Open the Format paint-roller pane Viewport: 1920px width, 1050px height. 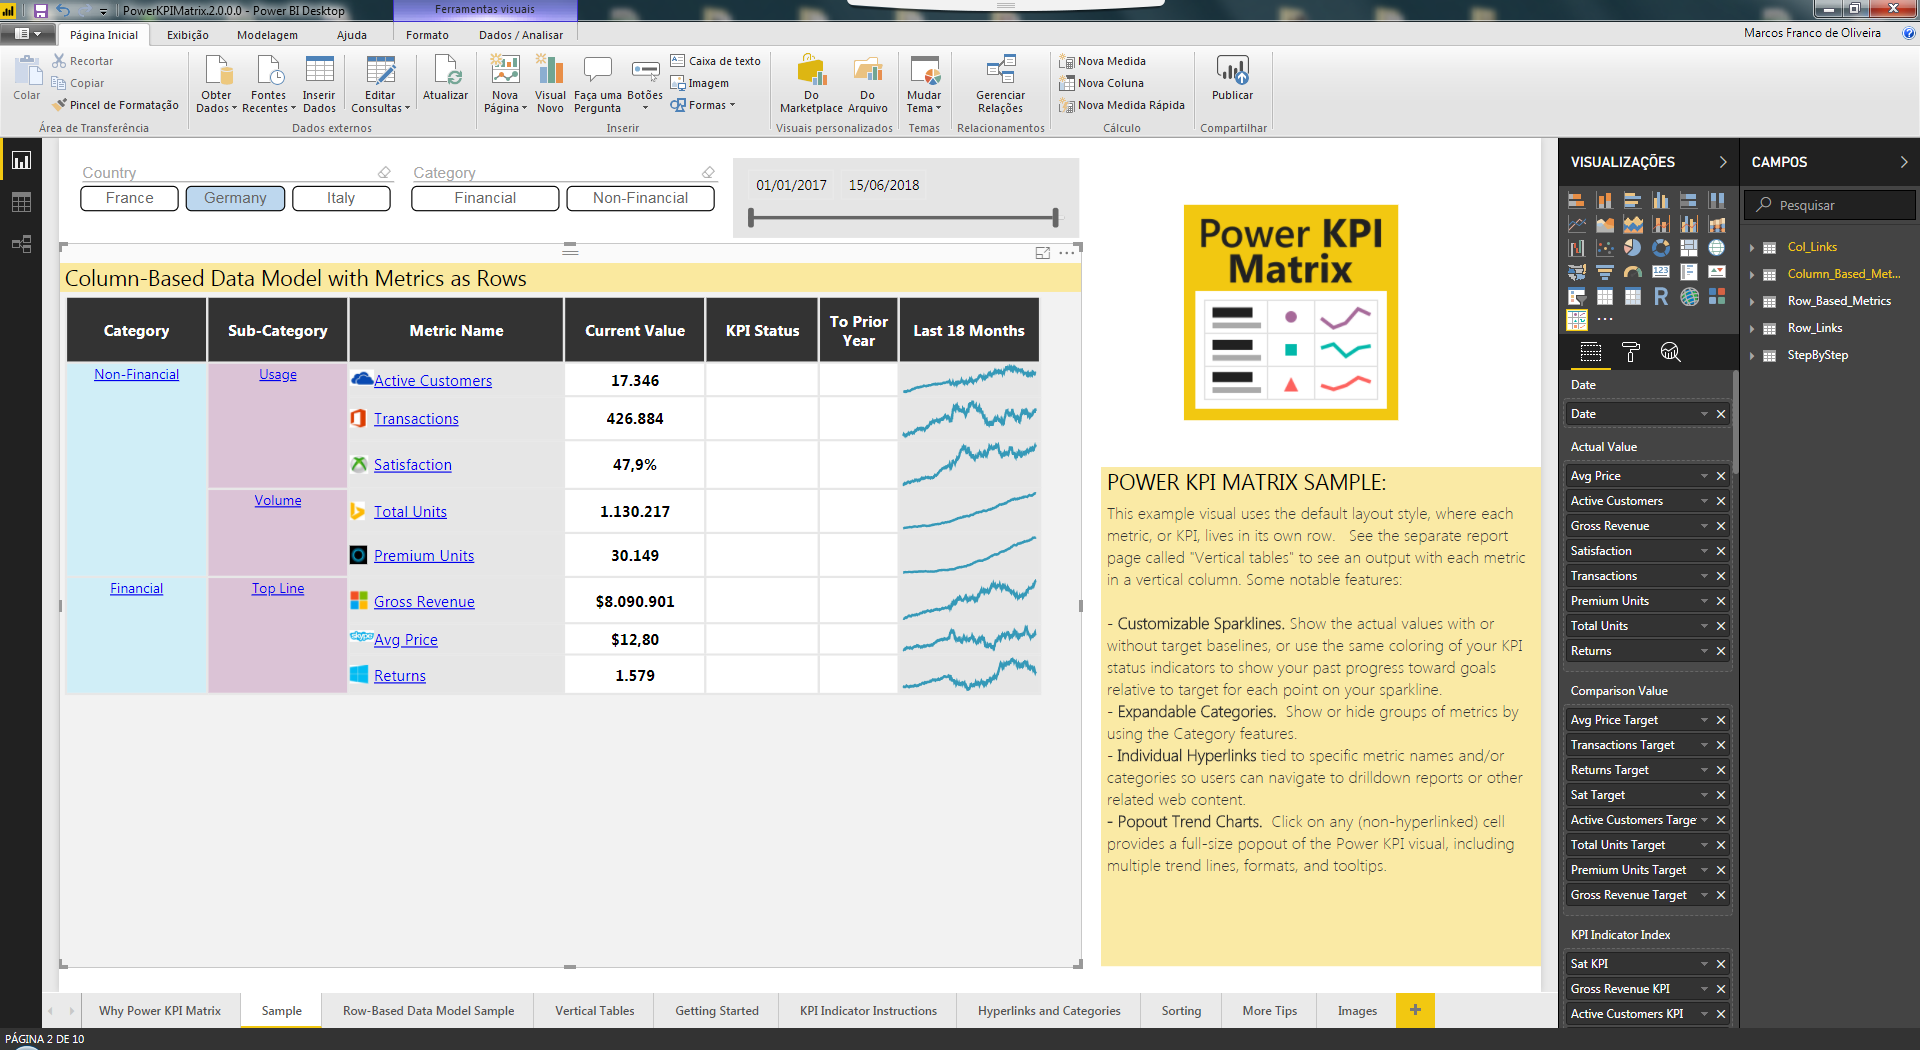[1631, 352]
